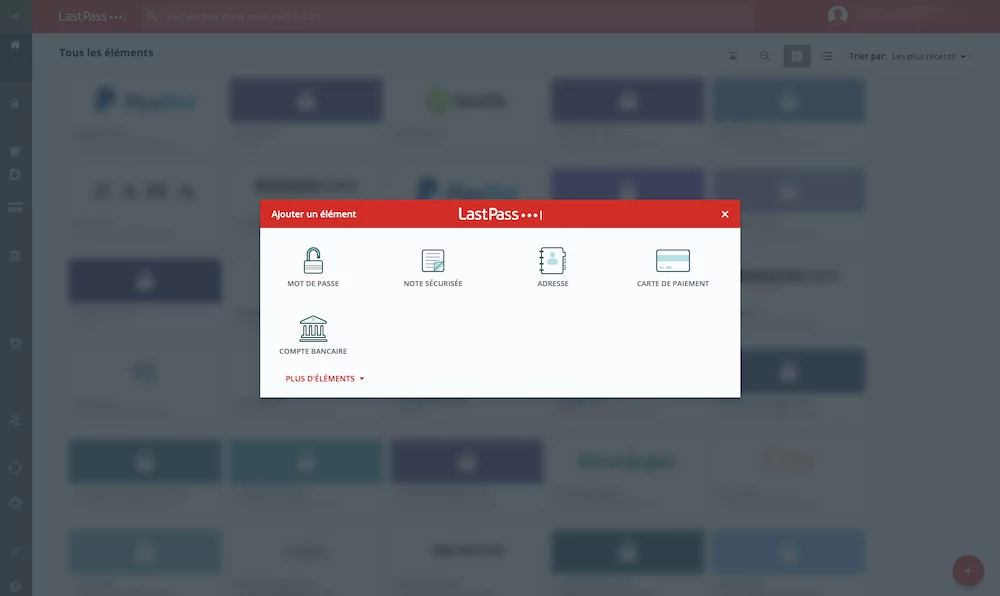
Task: Click the search field in the vault header
Action: (446, 17)
